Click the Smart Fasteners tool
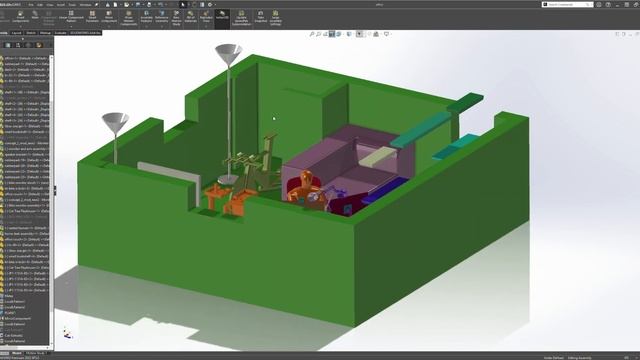Viewport: 640px width, 360px height. click(x=92, y=17)
